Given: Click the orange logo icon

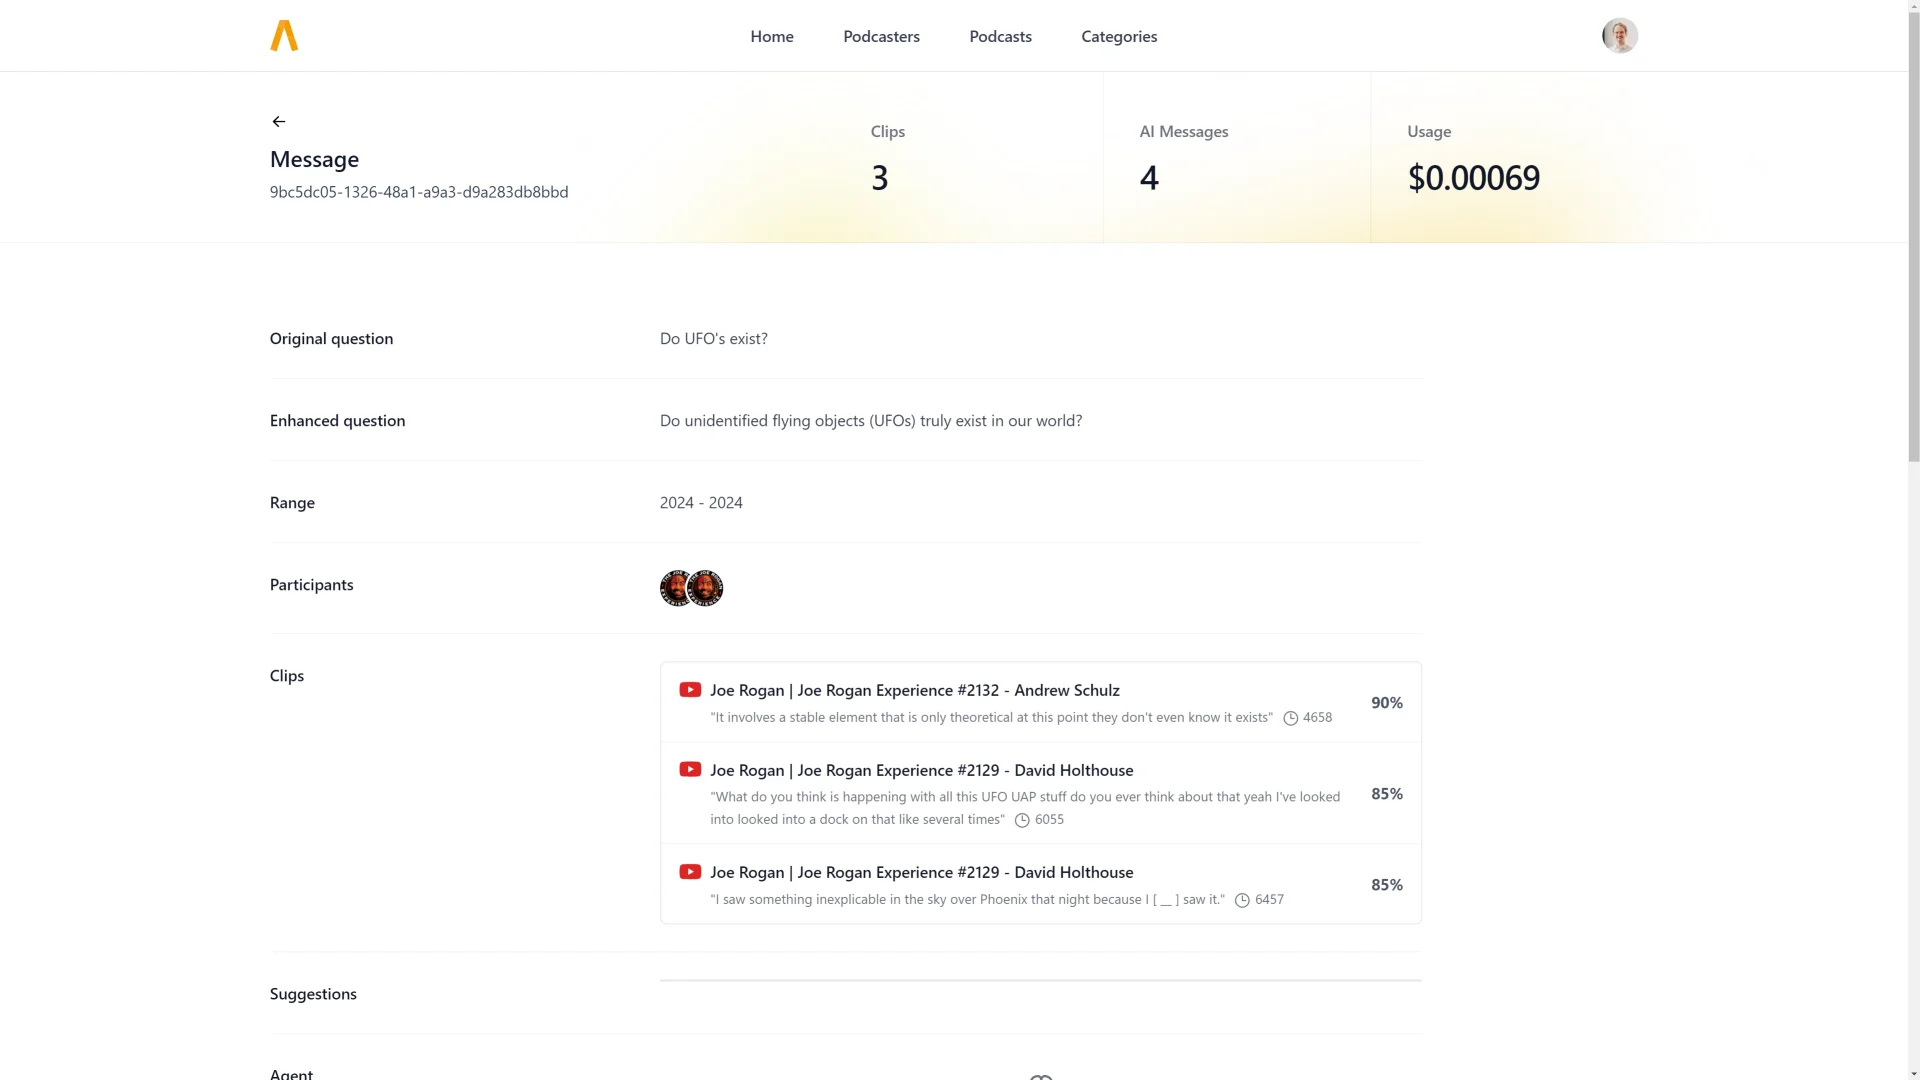Looking at the screenshot, I should [284, 36].
